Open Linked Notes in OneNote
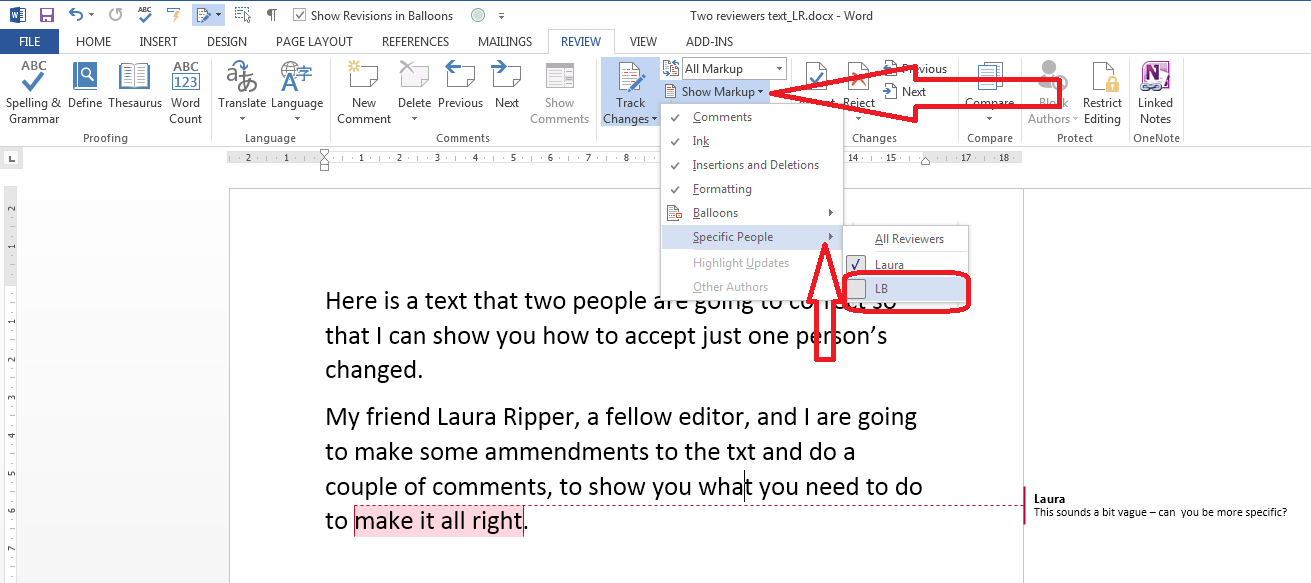The image size is (1311, 583). coord(1155,92)
